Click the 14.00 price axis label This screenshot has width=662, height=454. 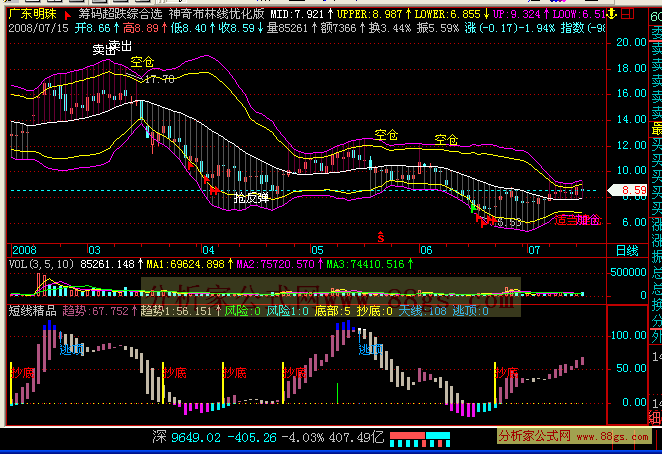pyautogui.click(x=631, y=120)
